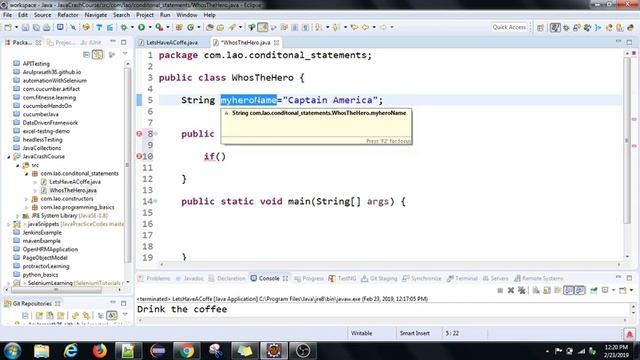The height and width of the screenshot is (360, 640).
Task: Click the error marker on line 10
Action: pos(139,156)
